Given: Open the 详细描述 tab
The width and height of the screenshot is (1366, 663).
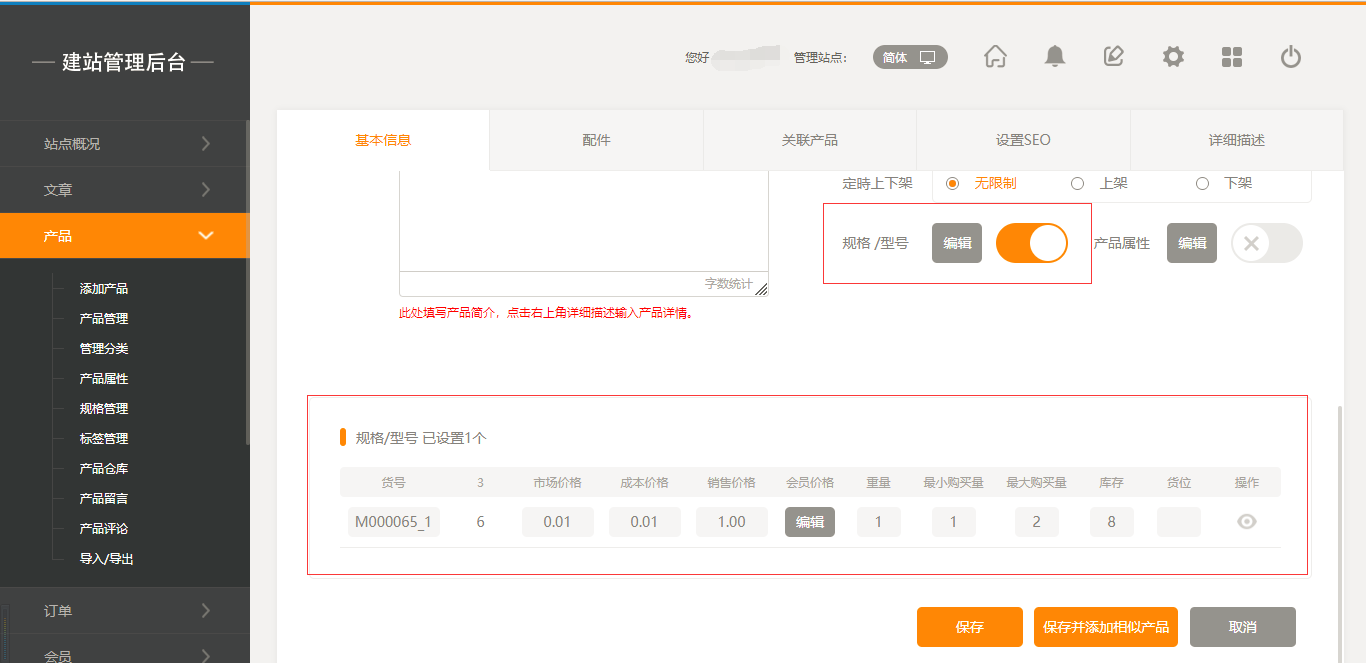Looking at the screenshot, I should [x=1236, y=140].
